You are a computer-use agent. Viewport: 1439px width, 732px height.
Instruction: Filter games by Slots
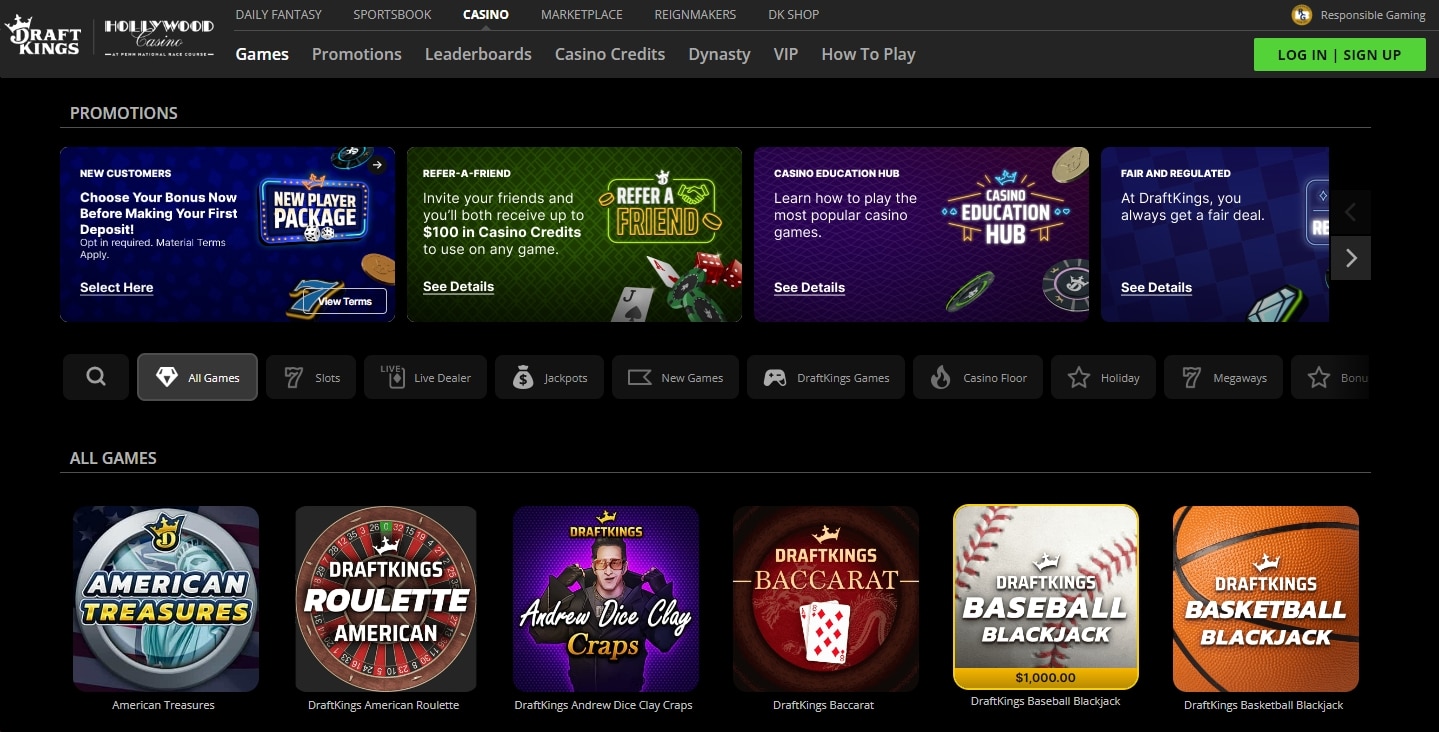point(311,377)
